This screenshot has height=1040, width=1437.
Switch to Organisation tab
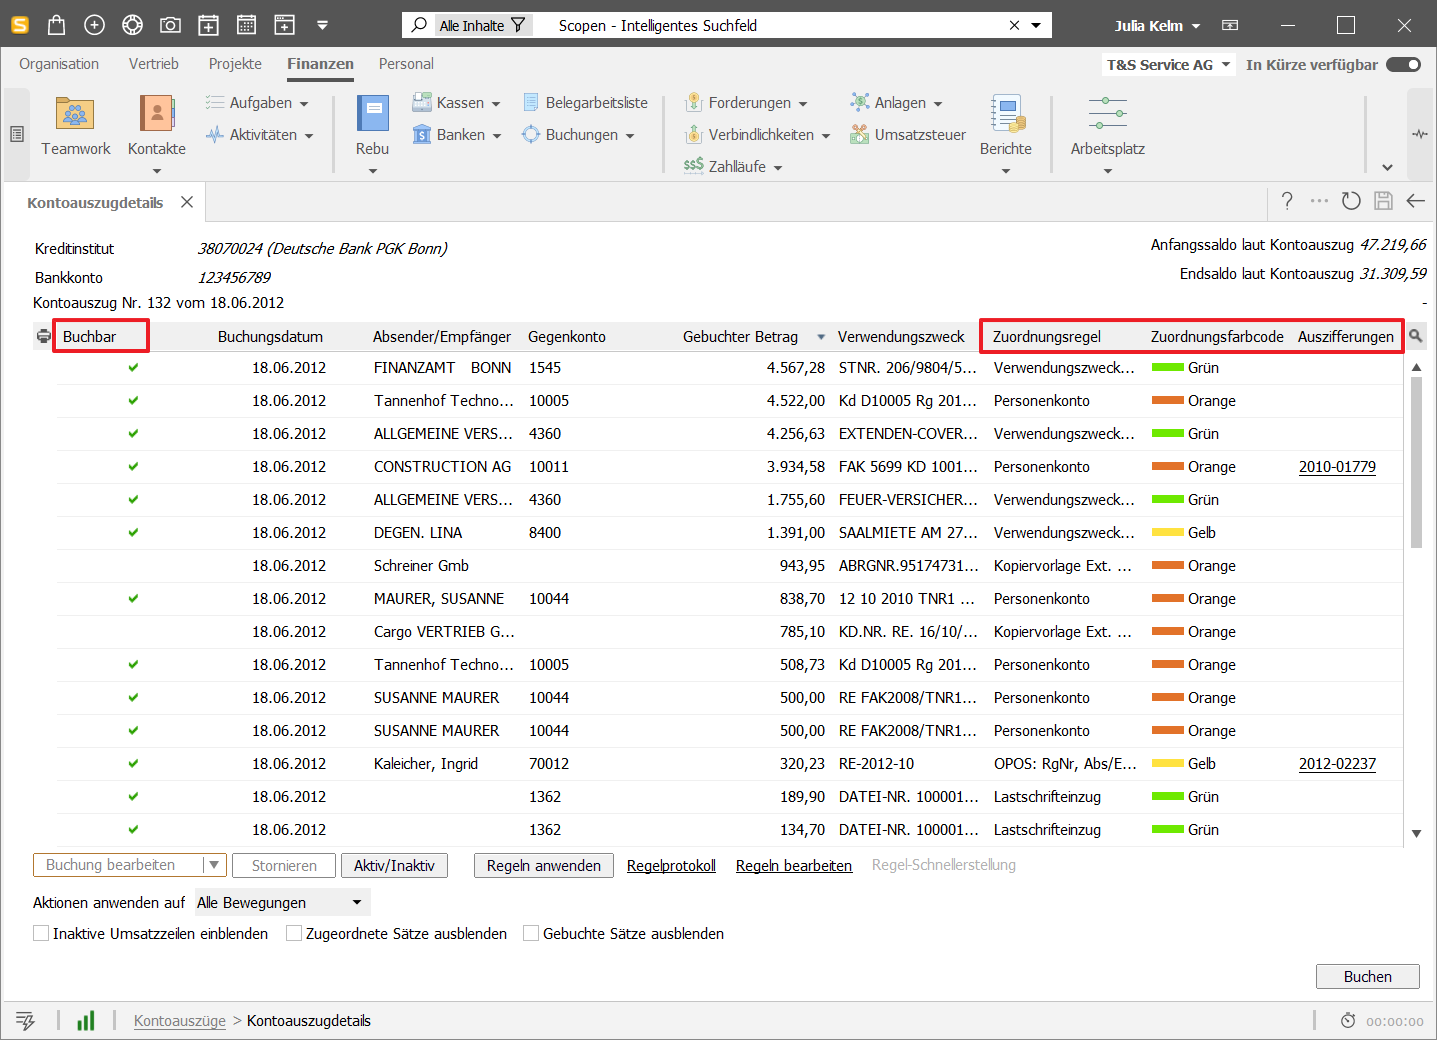click(59, 64)
